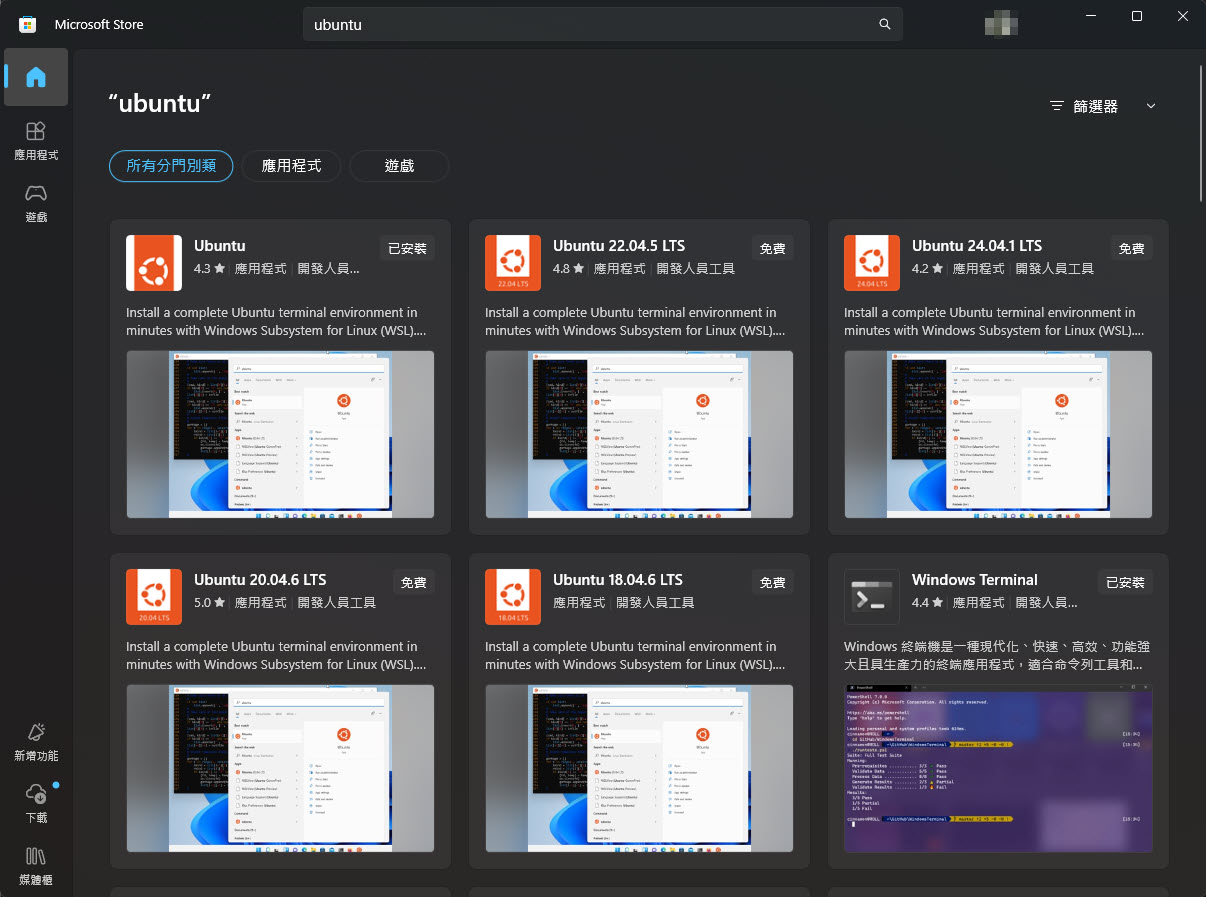Screen dimensions: 1206x897
Task: Click the Home icon in sidebar
Action: click(x=36, y=77)
